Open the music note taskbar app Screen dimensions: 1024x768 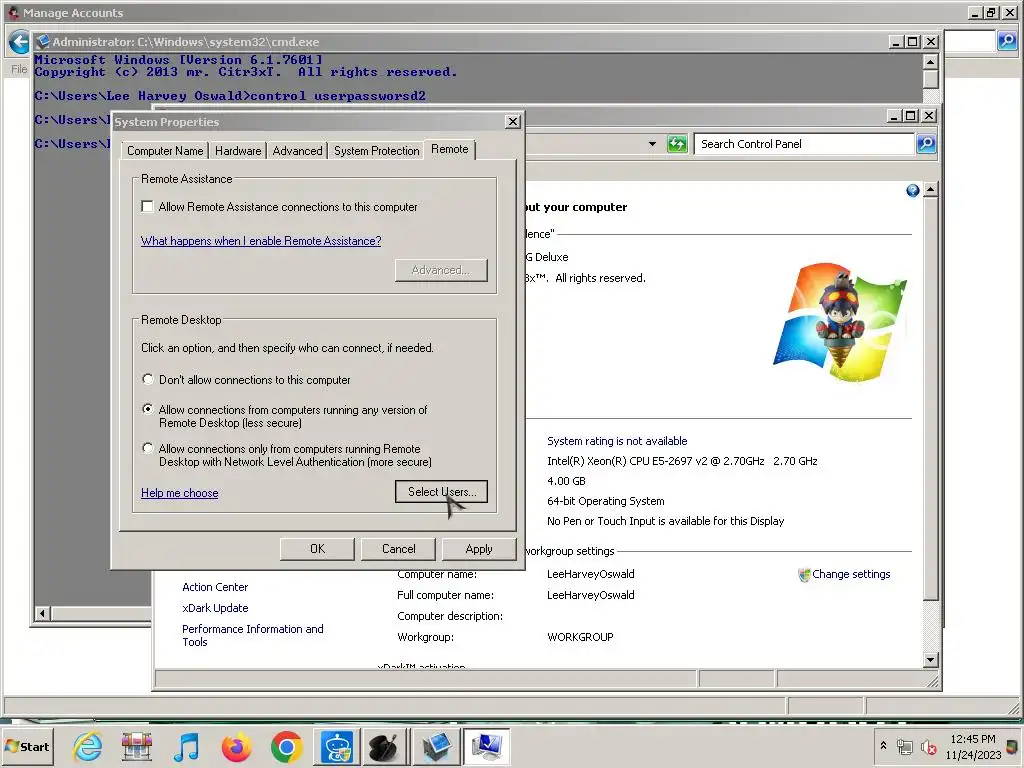tap(187, 747)
